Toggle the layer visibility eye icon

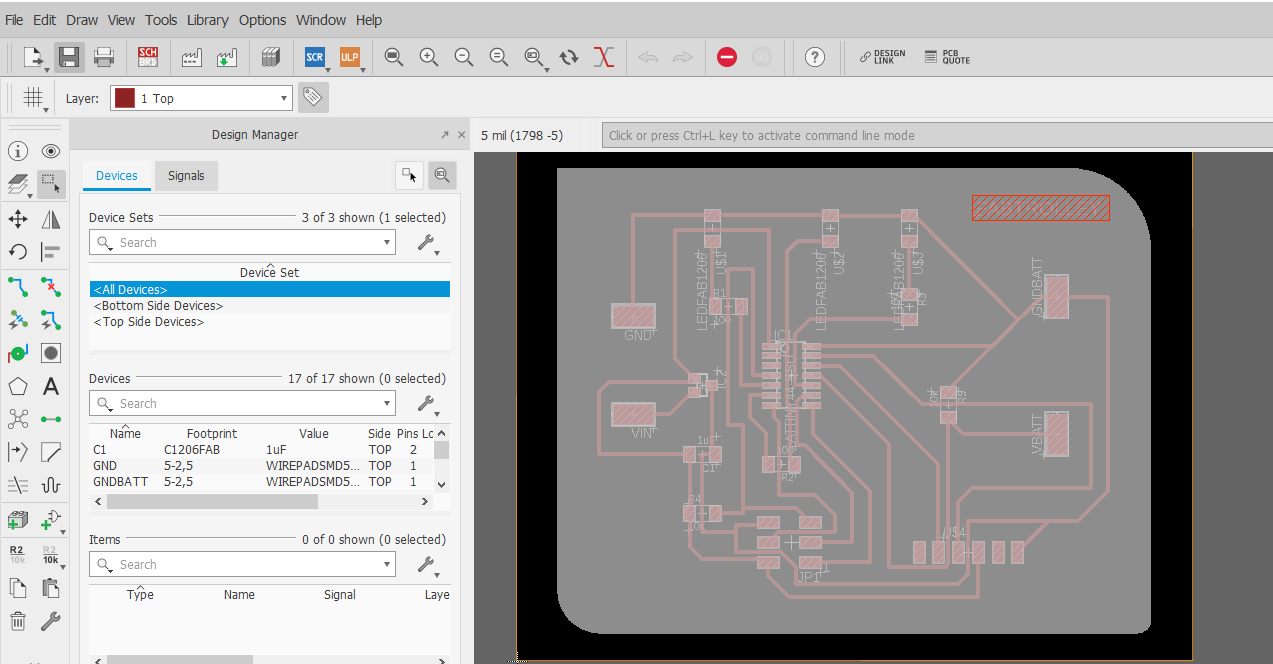pyautogui.click(x=51, y=151)
